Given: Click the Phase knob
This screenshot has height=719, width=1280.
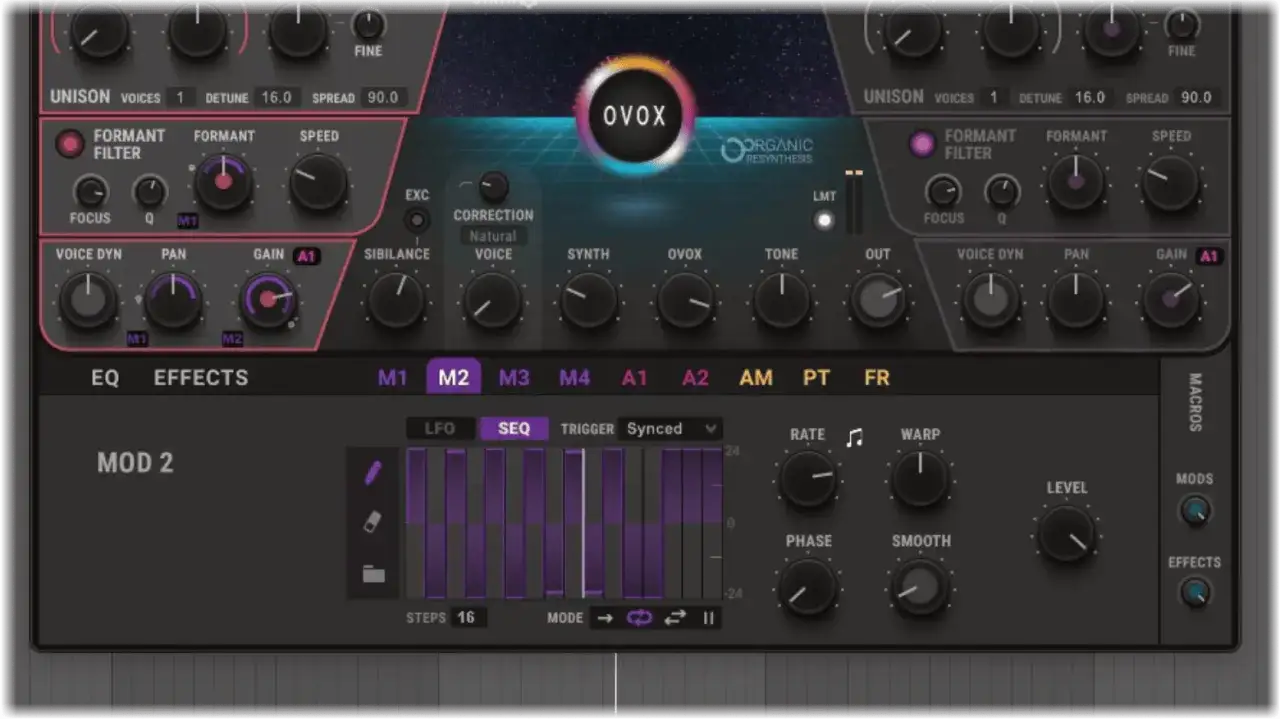Looking at the screenshot, I should pos(807,587).
